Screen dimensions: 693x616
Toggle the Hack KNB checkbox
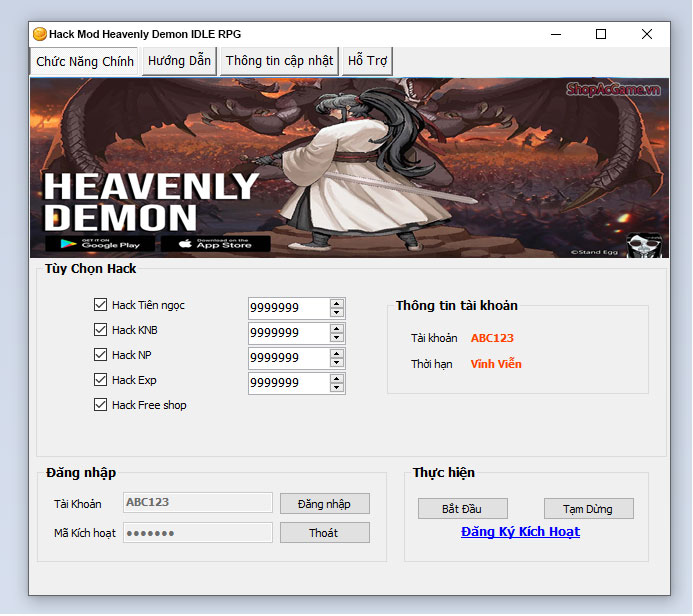coord(100,330)
